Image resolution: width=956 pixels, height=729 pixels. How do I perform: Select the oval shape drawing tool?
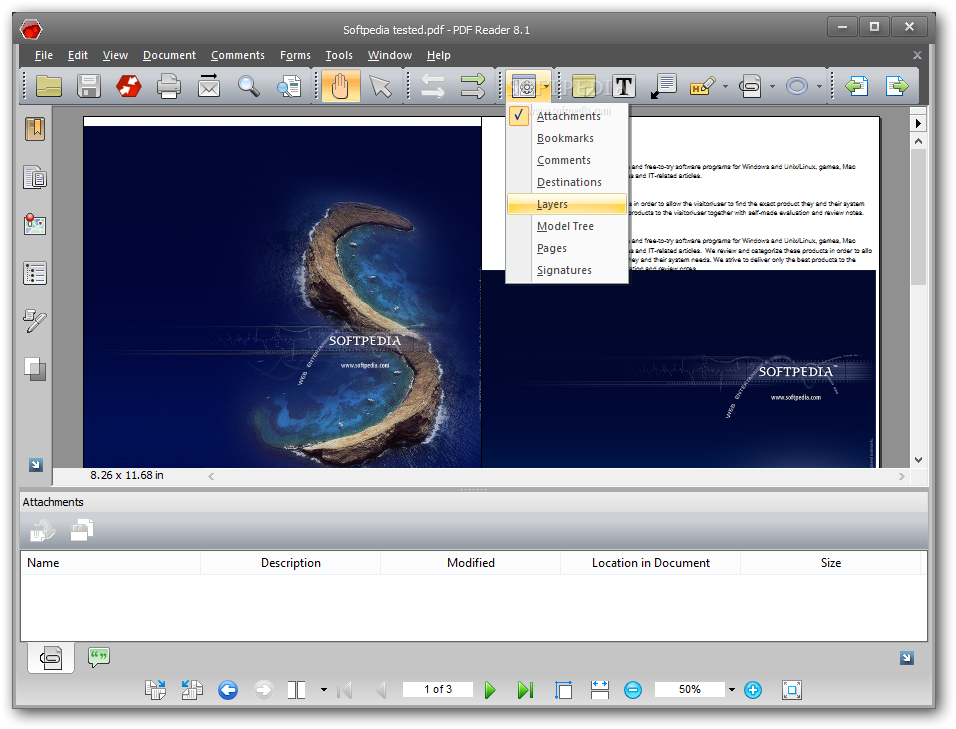point(796,86)
